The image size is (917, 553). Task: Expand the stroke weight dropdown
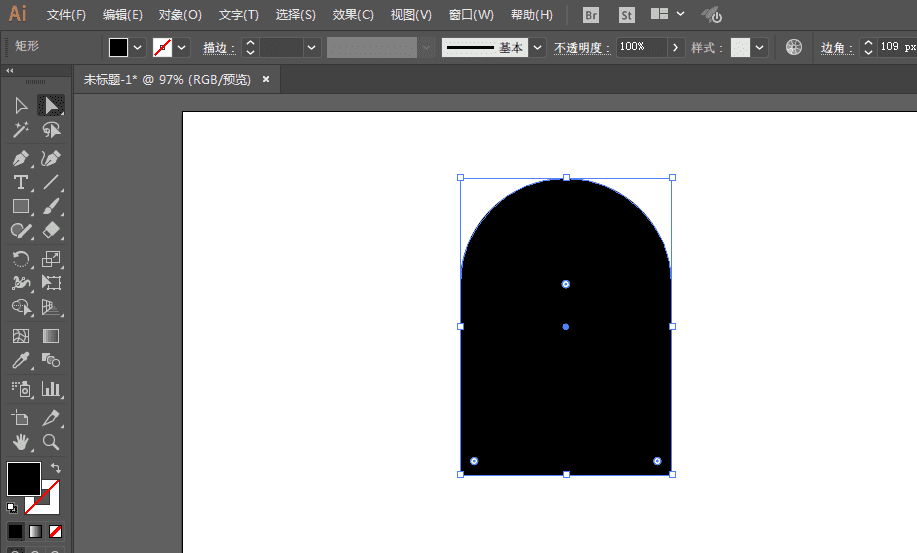(312, 47)
